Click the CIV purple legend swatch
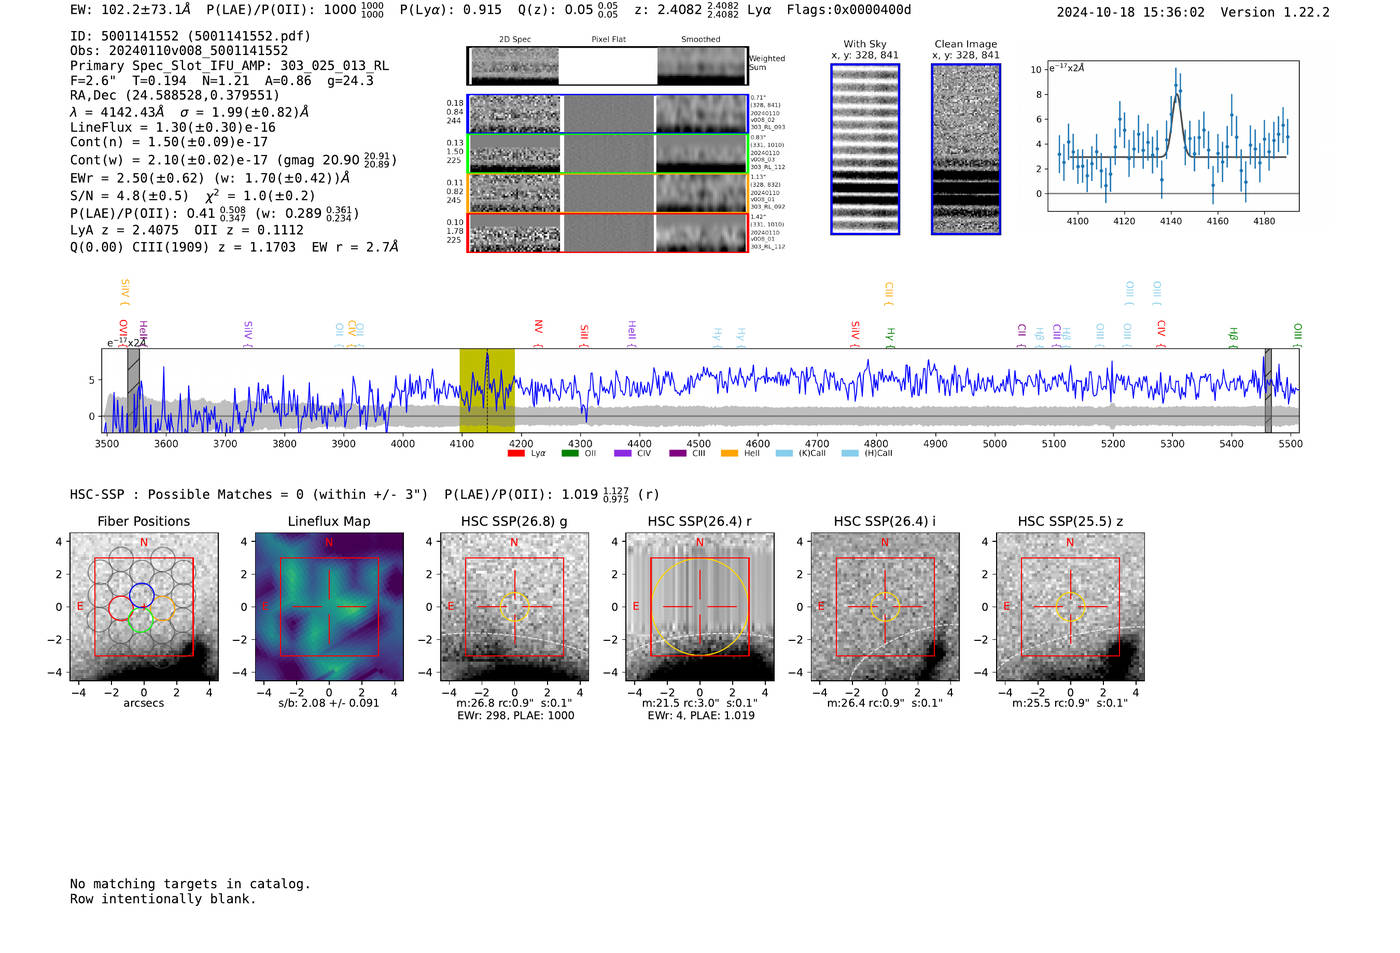Viewport: 1400px width, 953px height. click(x=623, y=454)
